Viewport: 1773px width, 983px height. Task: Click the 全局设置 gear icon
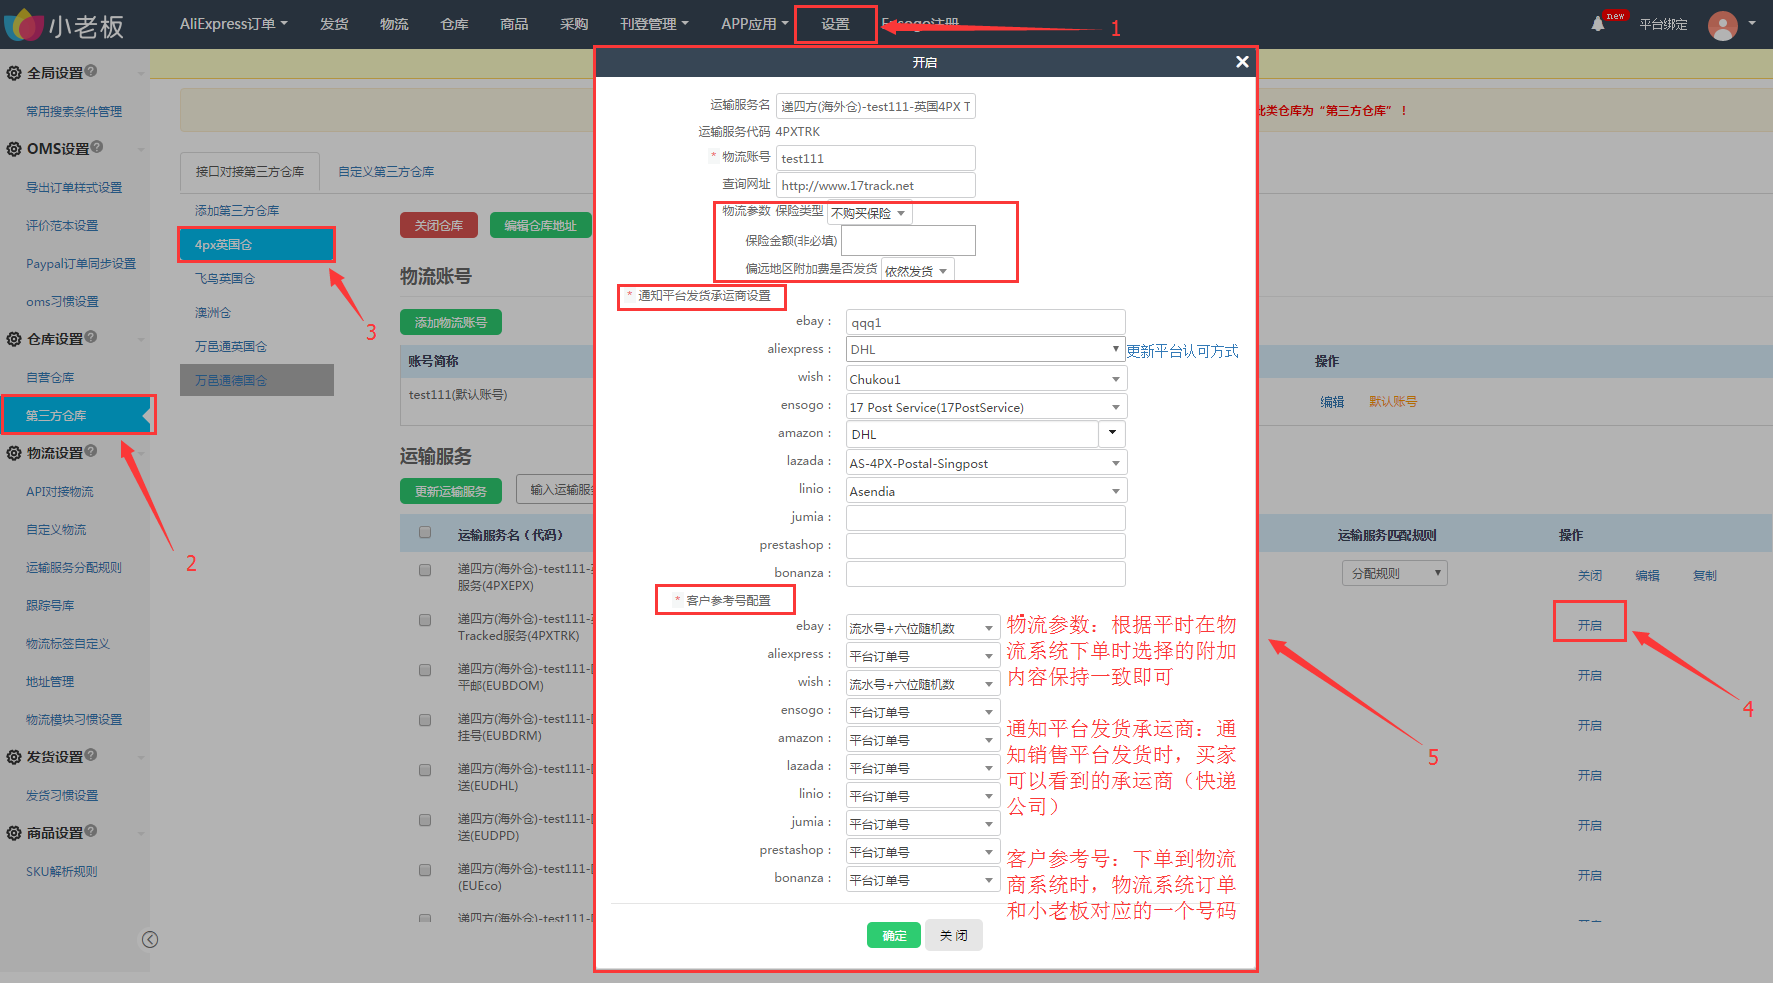[x=14, y=73]
